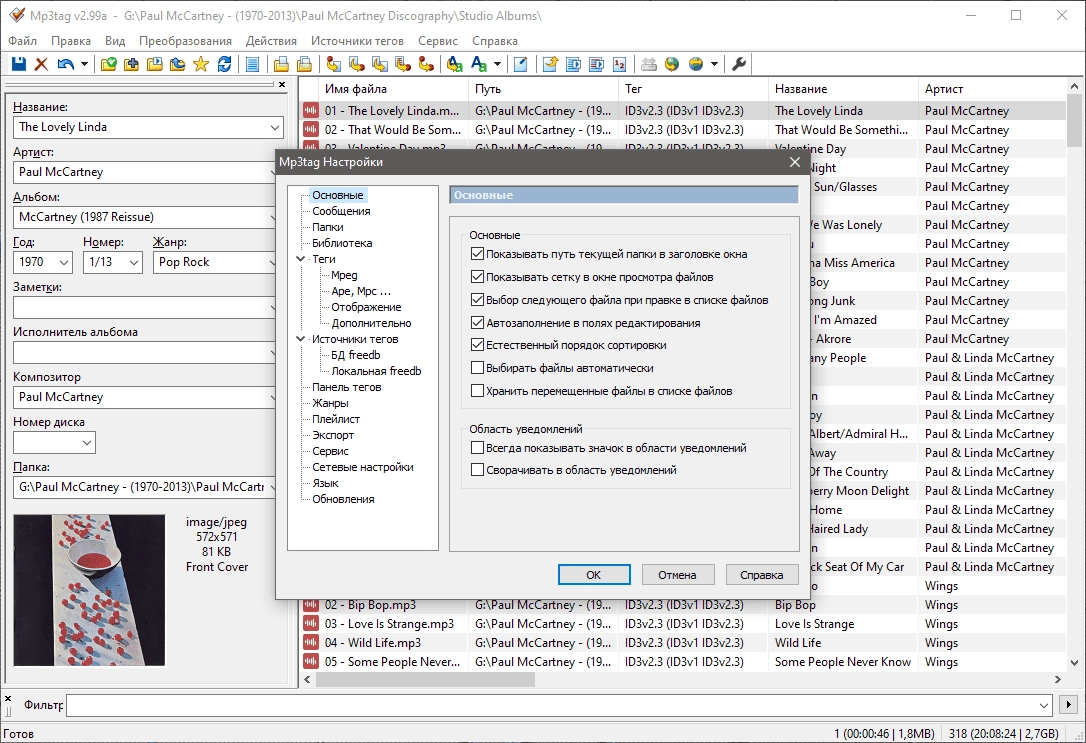Toggle showing current folder path in window title
The height and width of the screenshot is (743, 1086).
pos(477,254)
